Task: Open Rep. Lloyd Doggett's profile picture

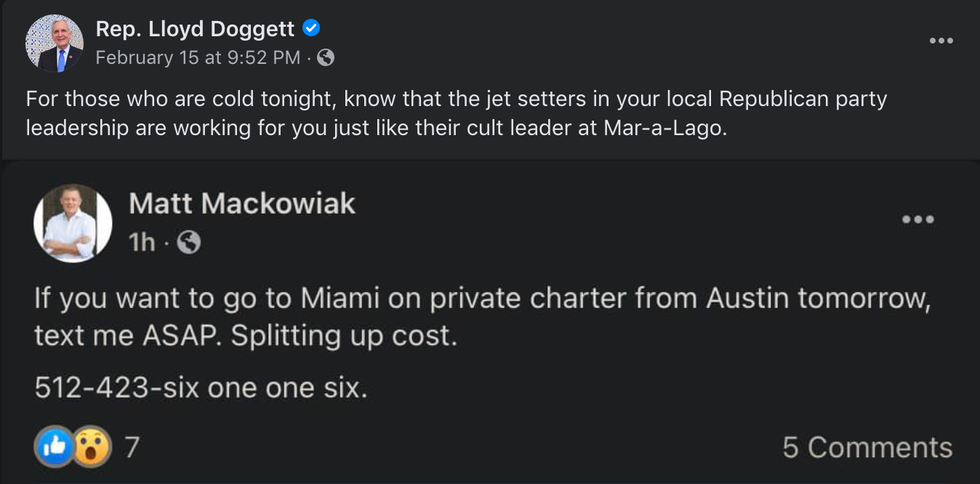Action: tap(53, 43)
